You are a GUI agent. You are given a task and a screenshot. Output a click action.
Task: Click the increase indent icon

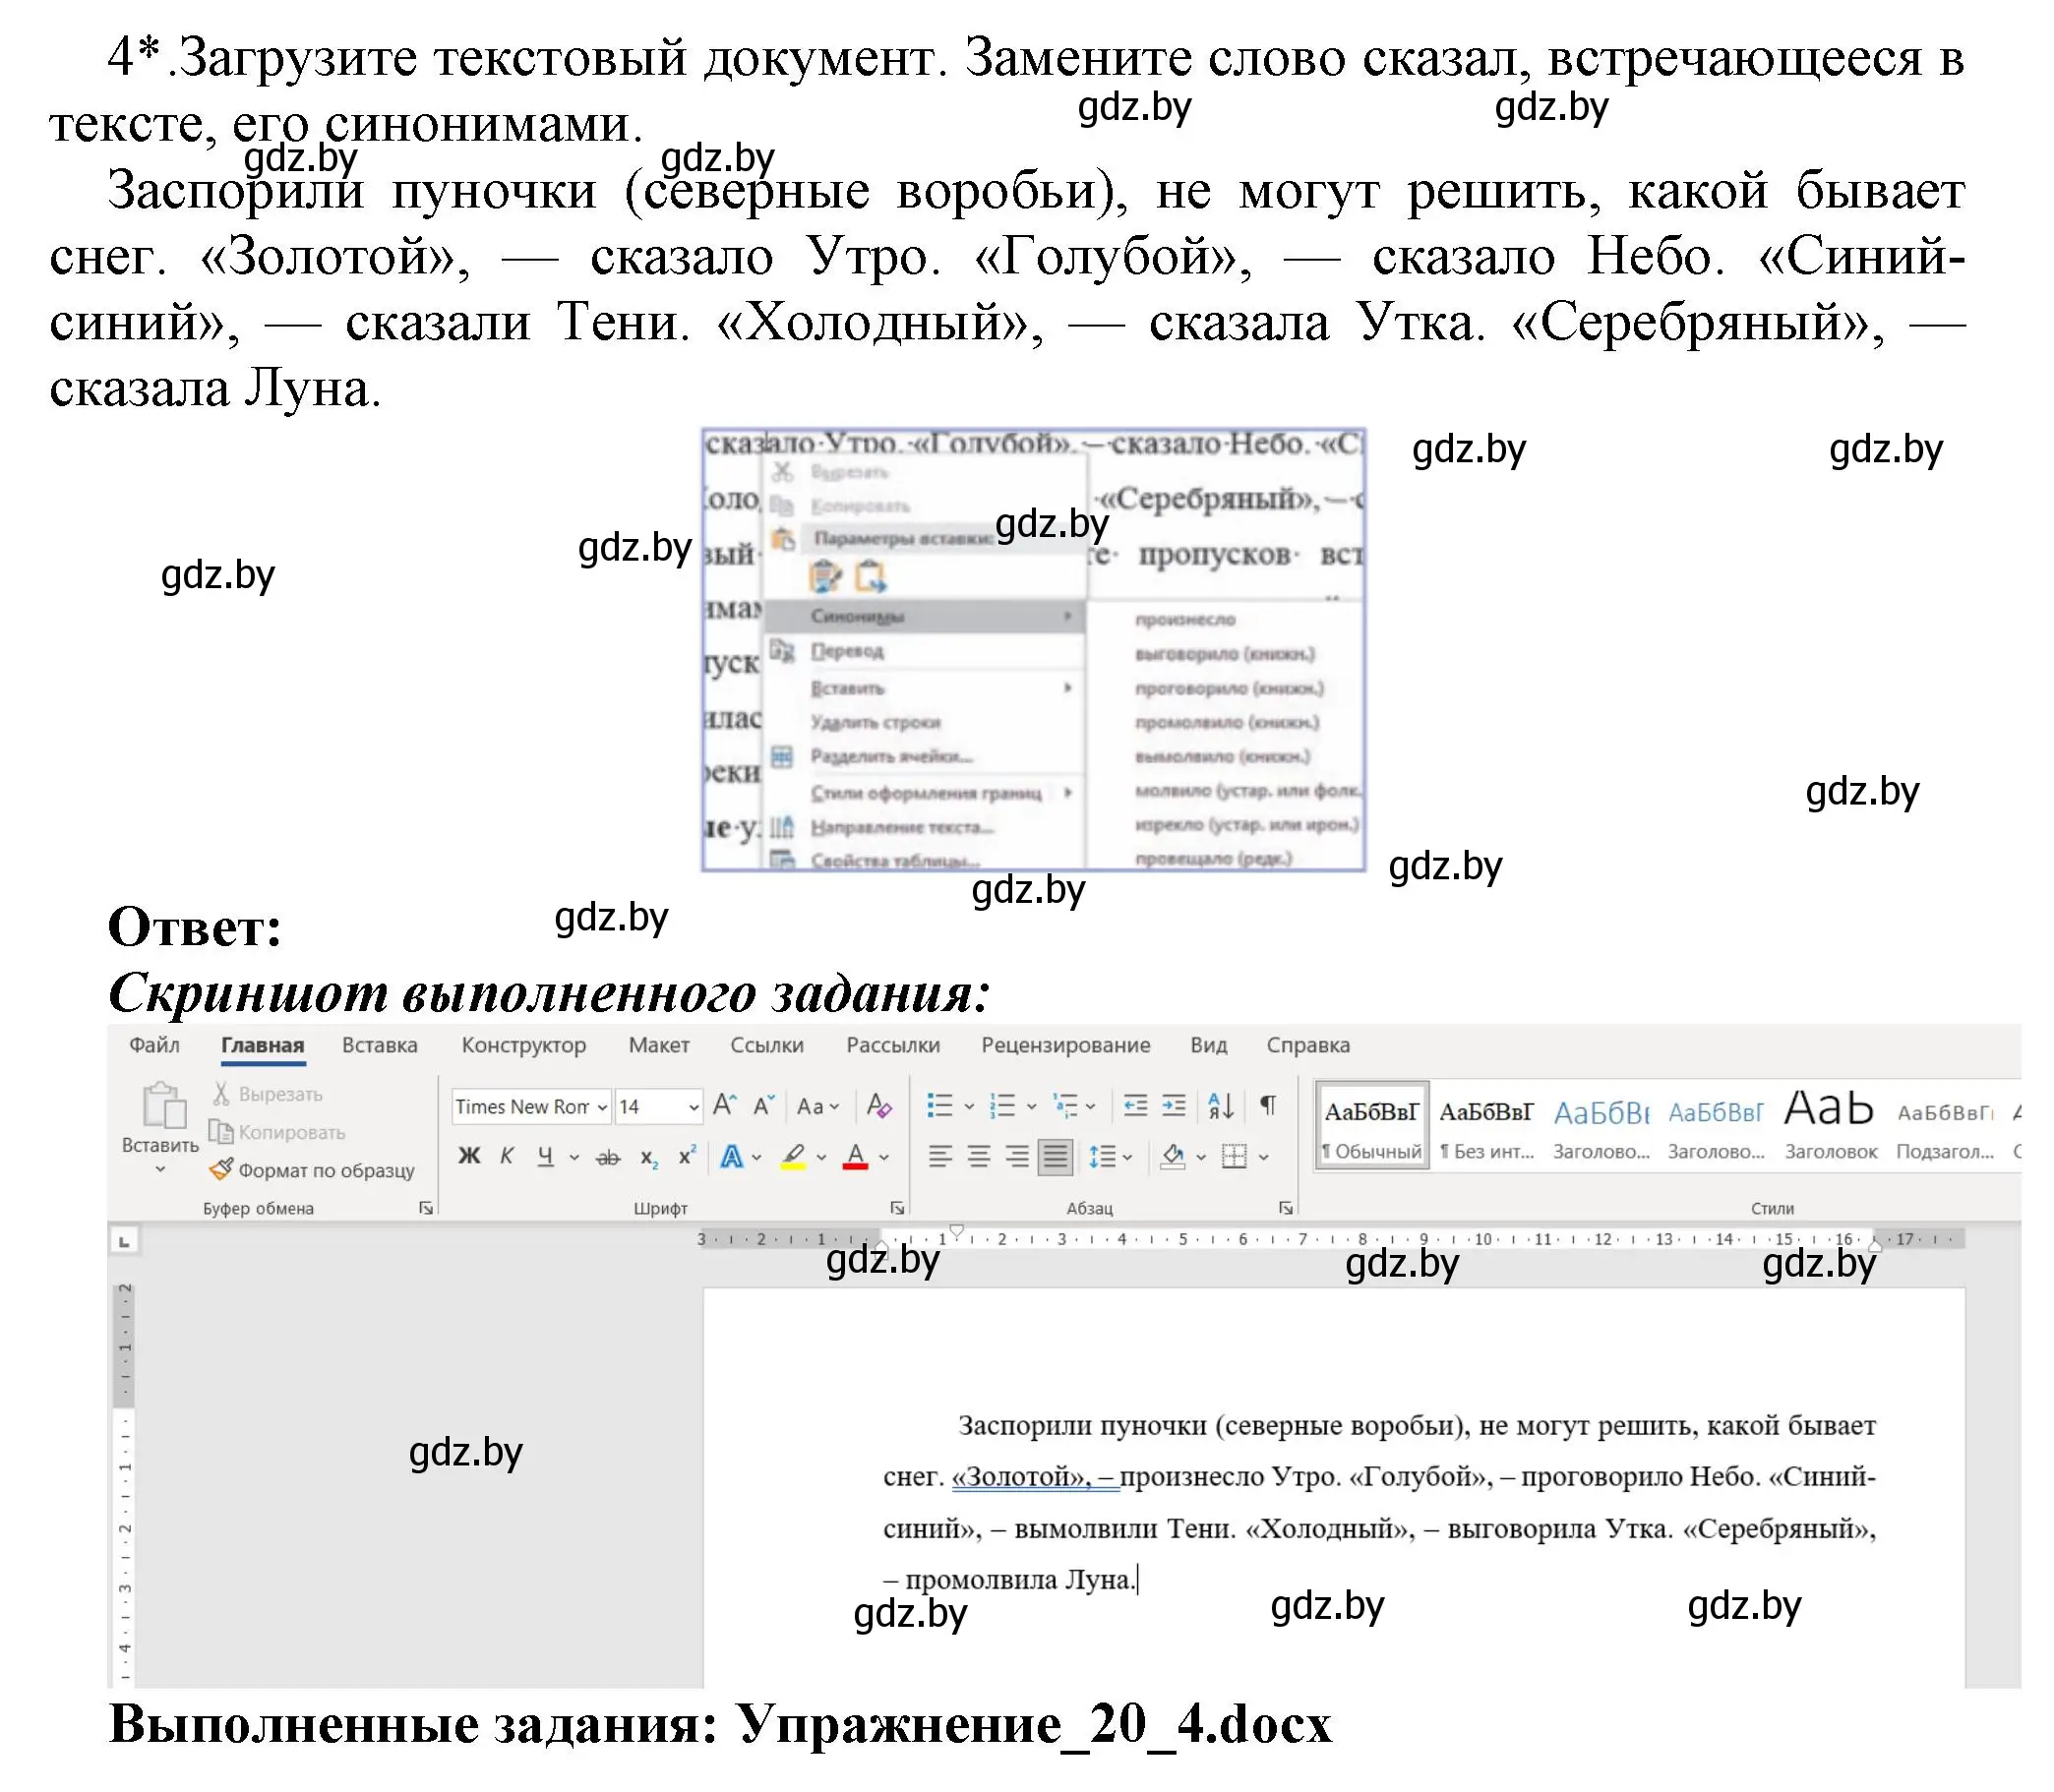click(1174, 1106)
